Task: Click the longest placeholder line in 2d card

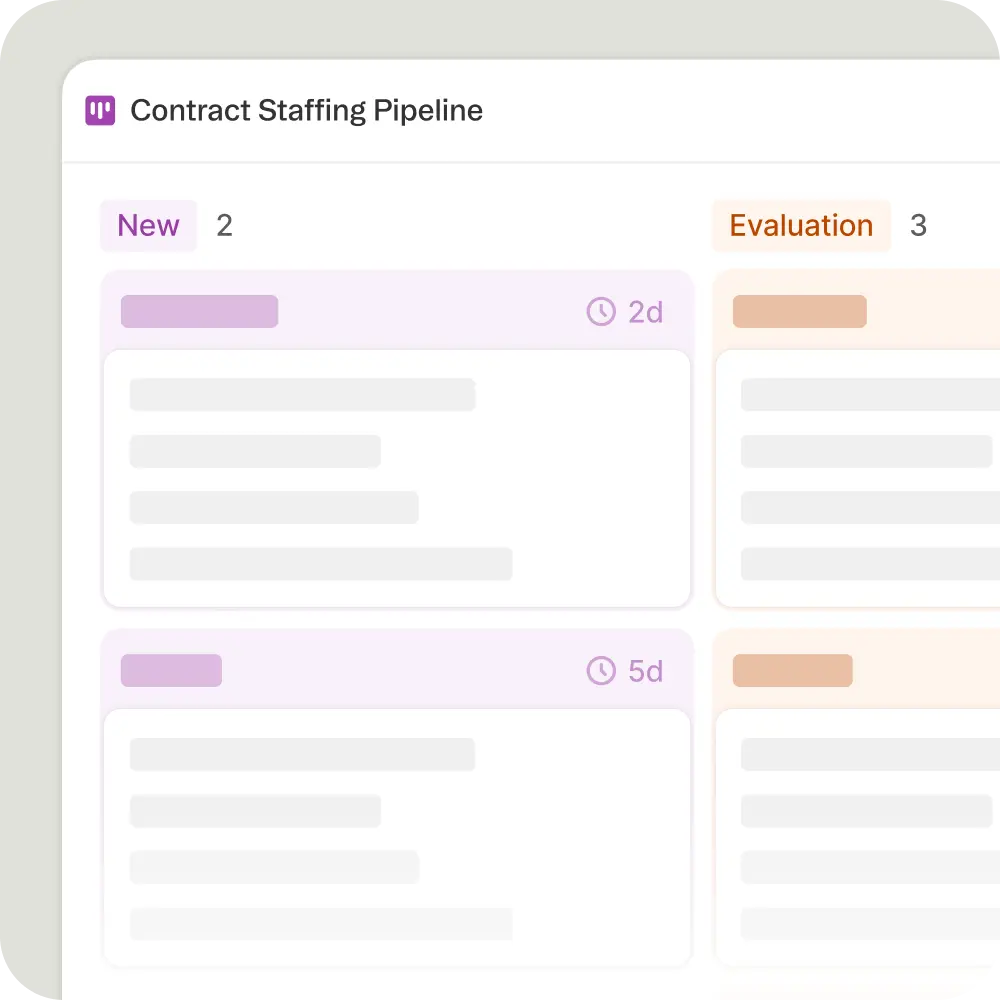Action: (321, 564)
